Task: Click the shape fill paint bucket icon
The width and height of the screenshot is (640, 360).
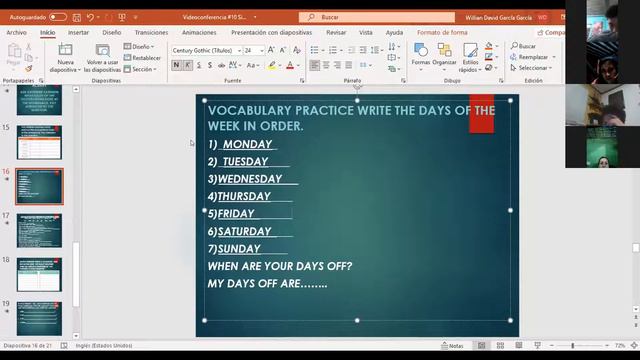Action: pyautogui.click(x=489, y=46)
